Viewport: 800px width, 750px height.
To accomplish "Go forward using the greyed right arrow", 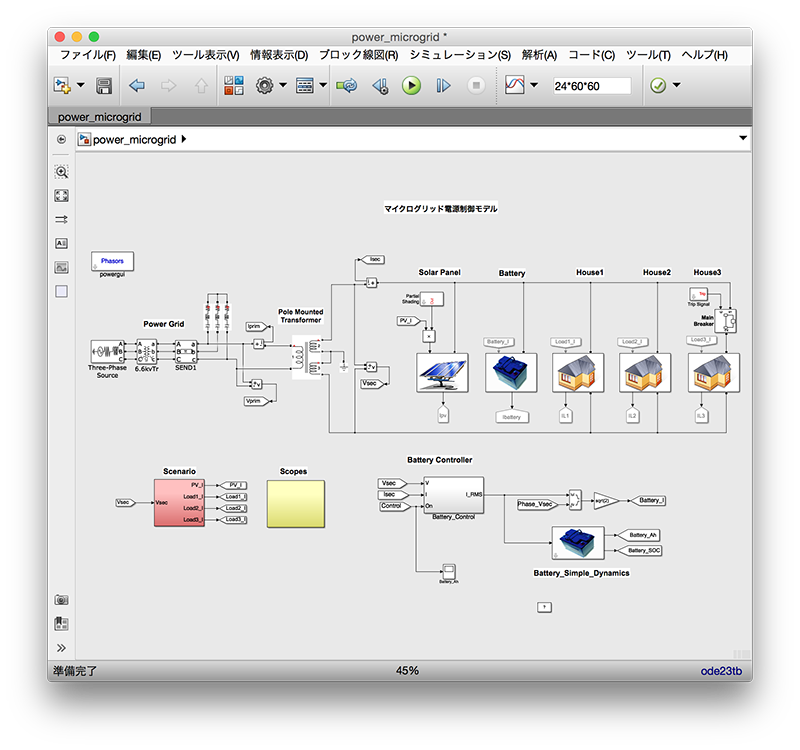I will pos(168,85).
